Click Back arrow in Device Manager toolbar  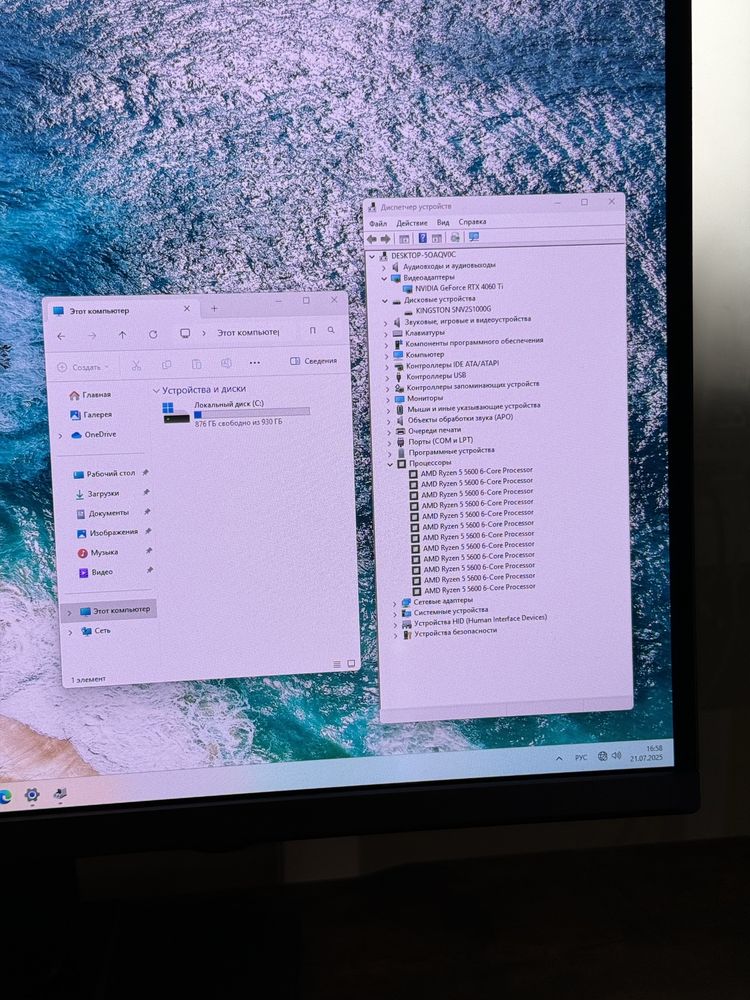(372, 239)
